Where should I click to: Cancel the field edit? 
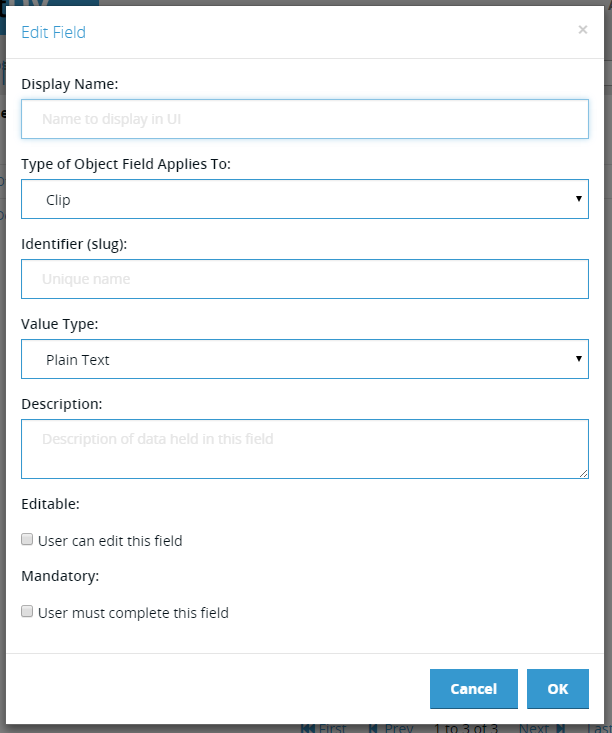(474, 689)
